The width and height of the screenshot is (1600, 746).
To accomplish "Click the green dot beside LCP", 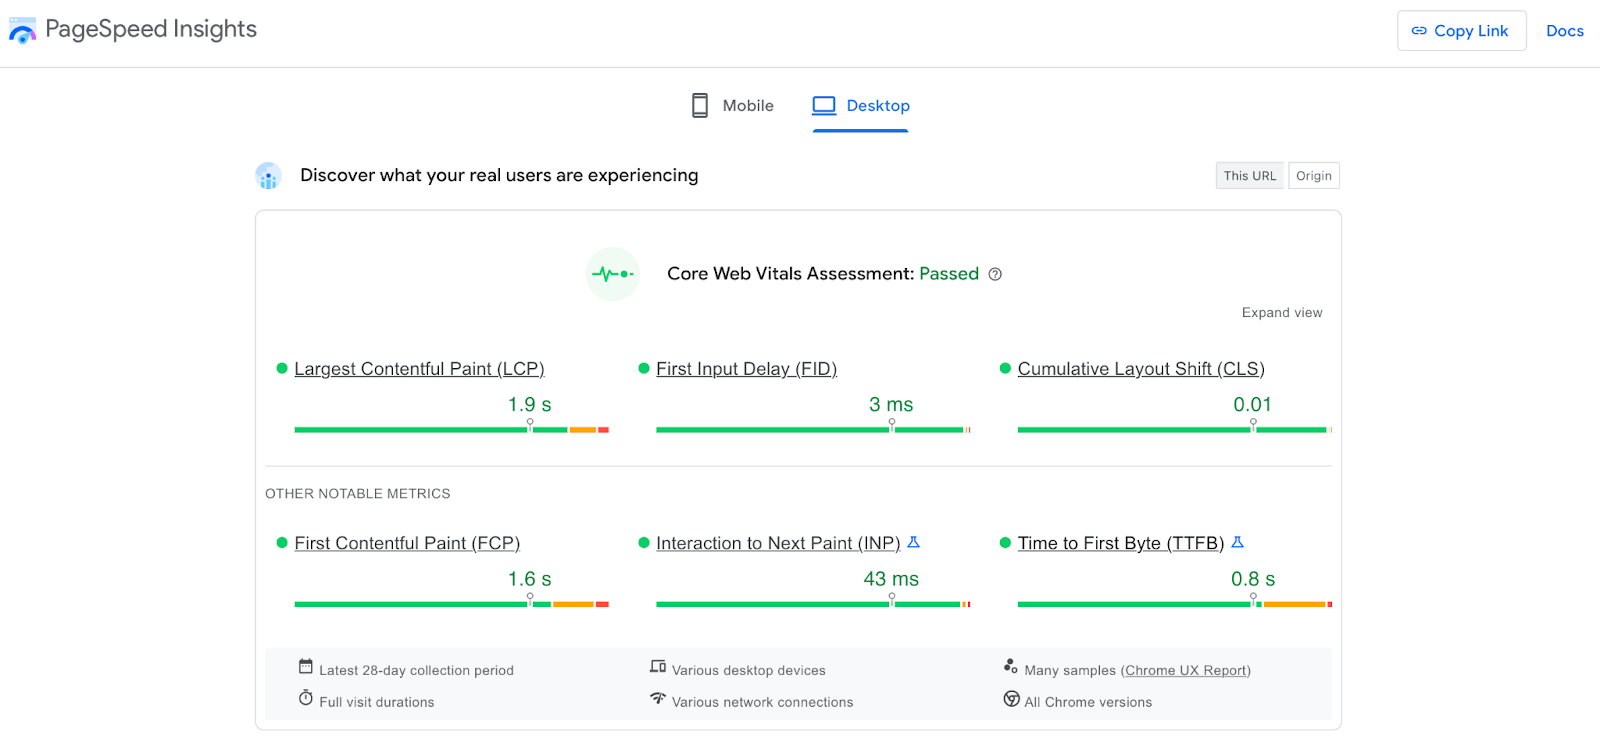I will click(282, 369).
